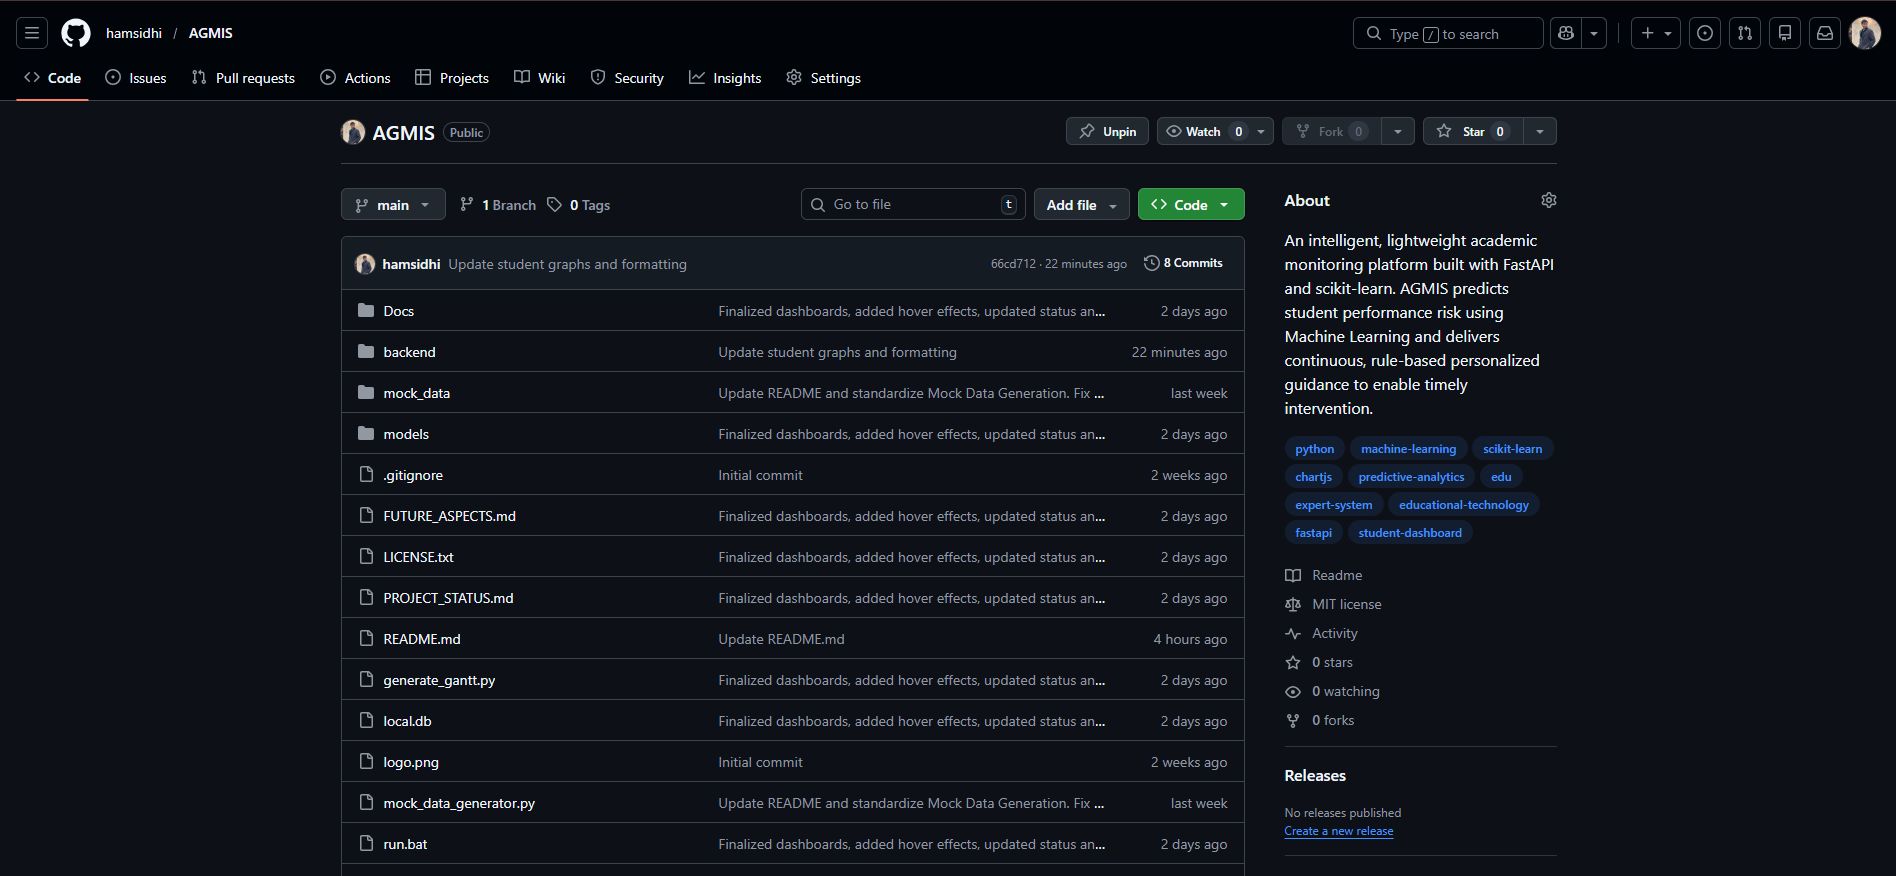Star the AGMIS repository
The height and width of the screenshot is (876, 1896).
pos(1473,131)
